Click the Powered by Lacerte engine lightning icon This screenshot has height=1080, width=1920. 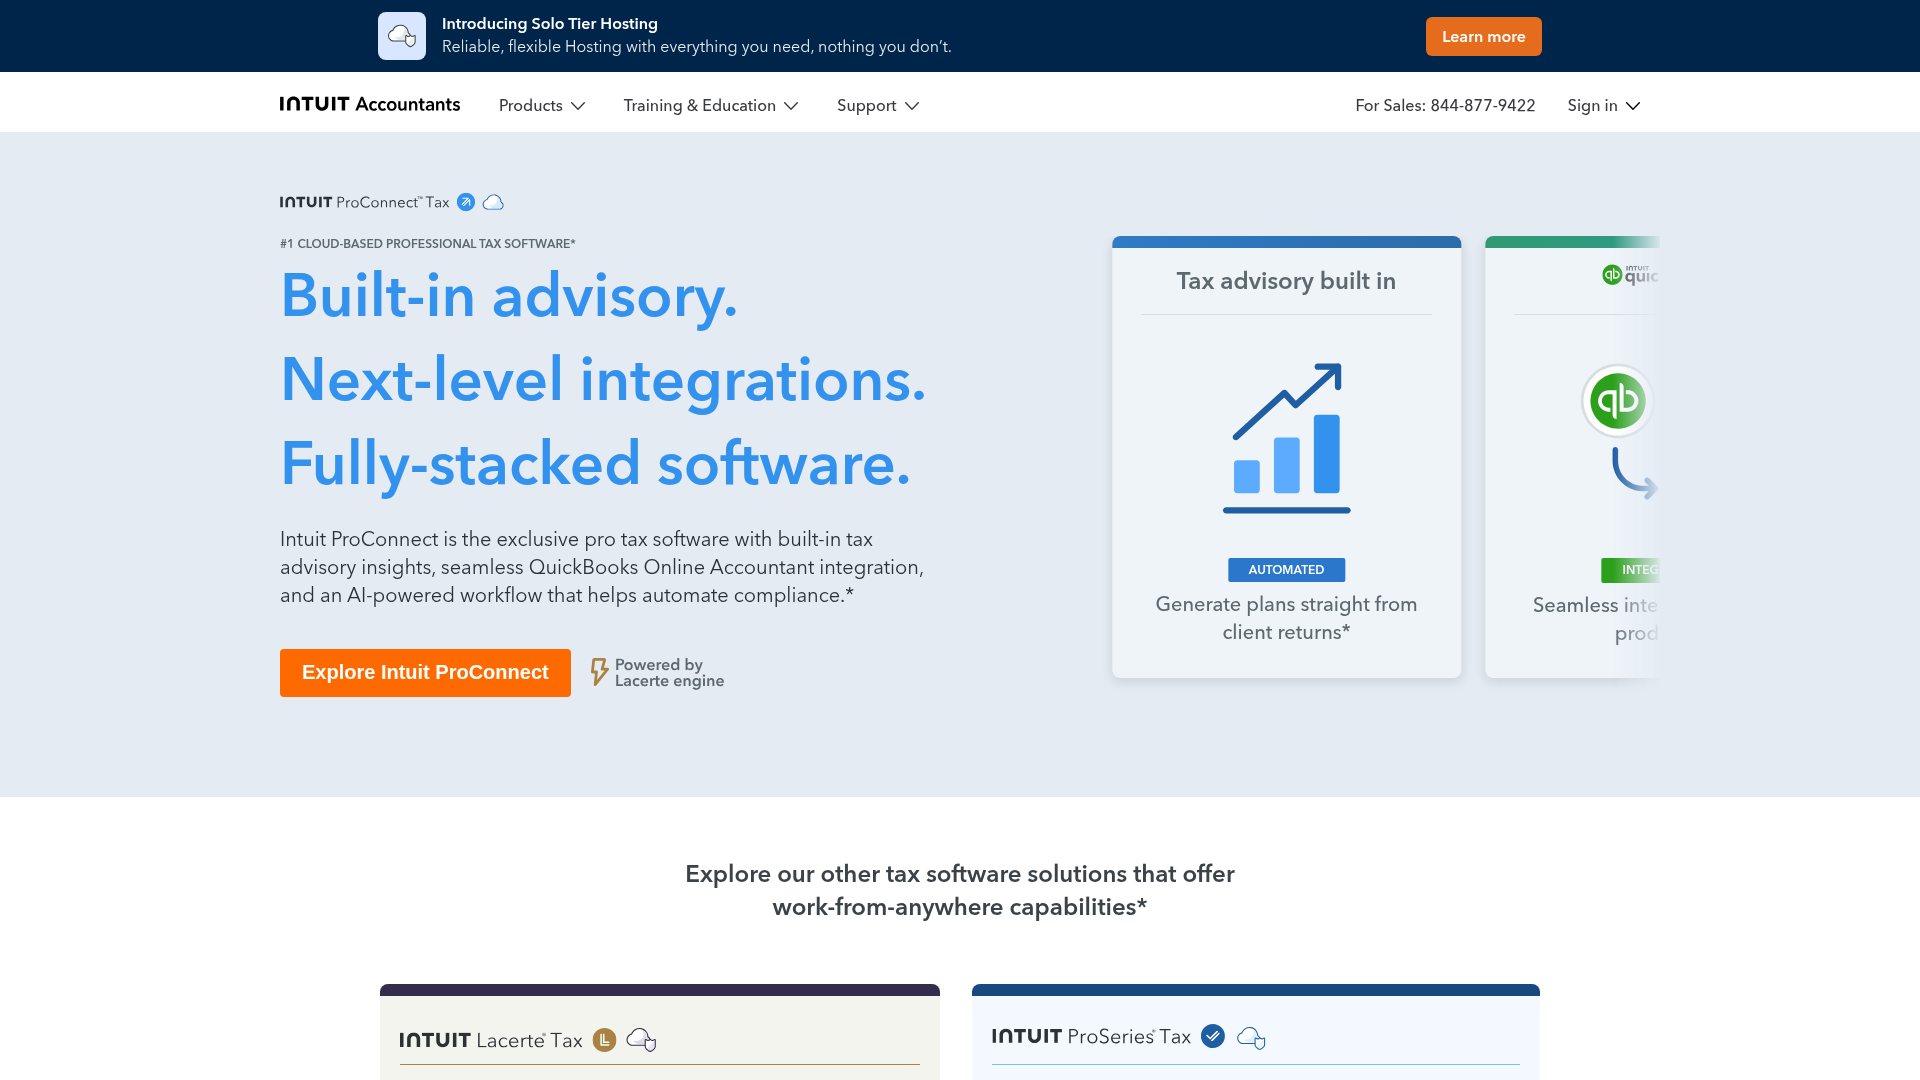599,672
